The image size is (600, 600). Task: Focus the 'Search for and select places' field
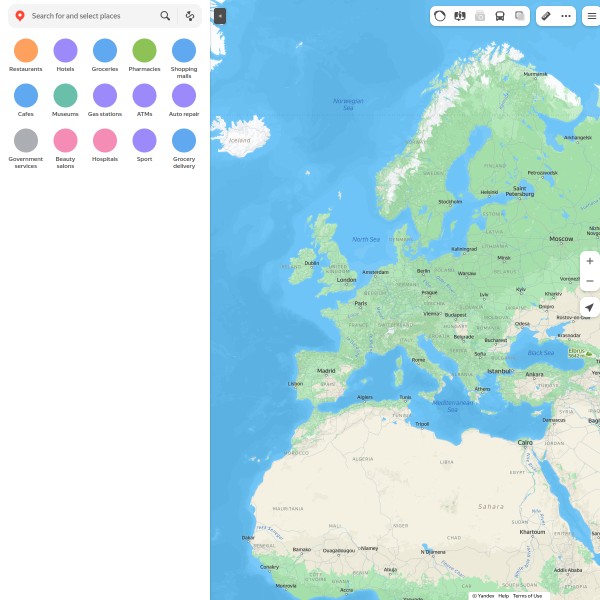tap(92, 16)
